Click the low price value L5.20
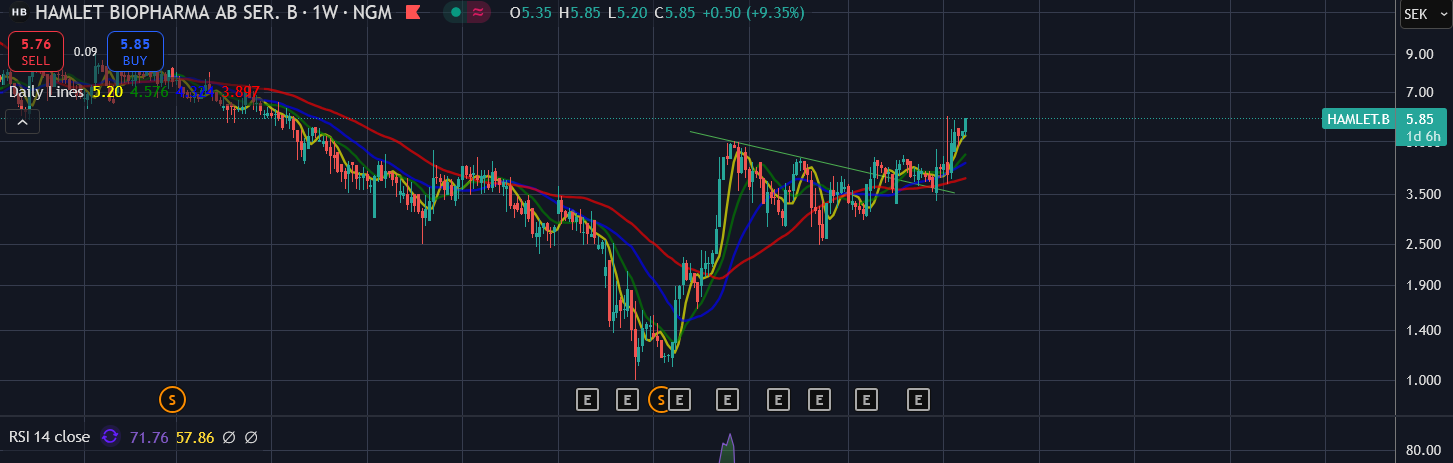 point(626,13)
